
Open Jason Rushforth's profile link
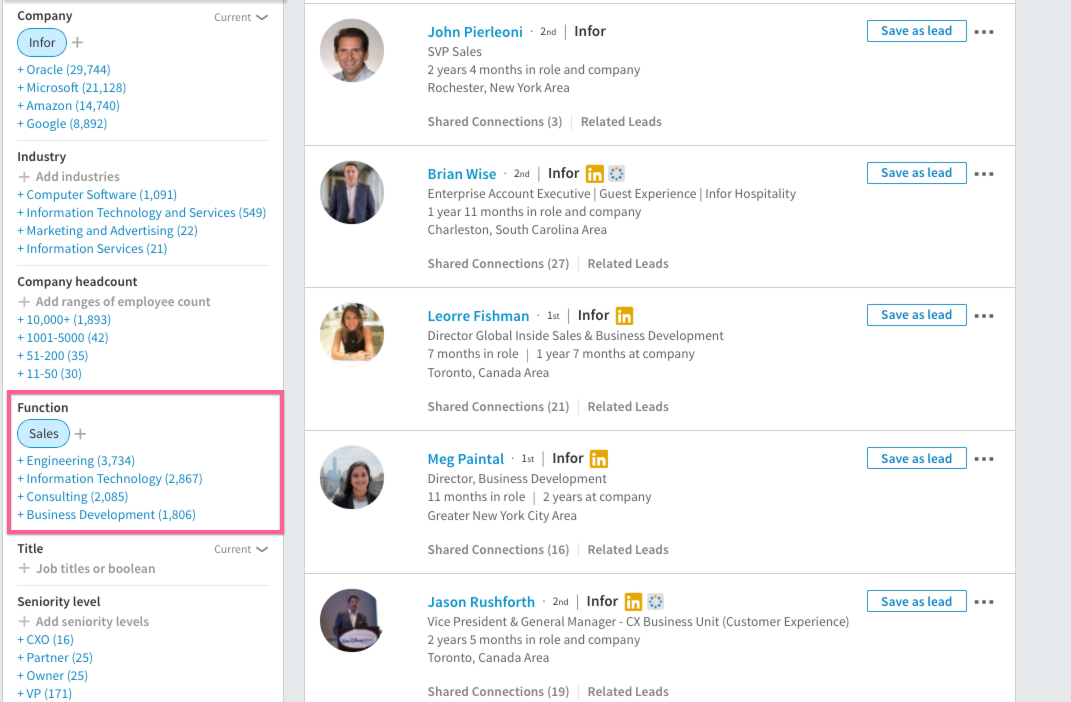point(481,602)
